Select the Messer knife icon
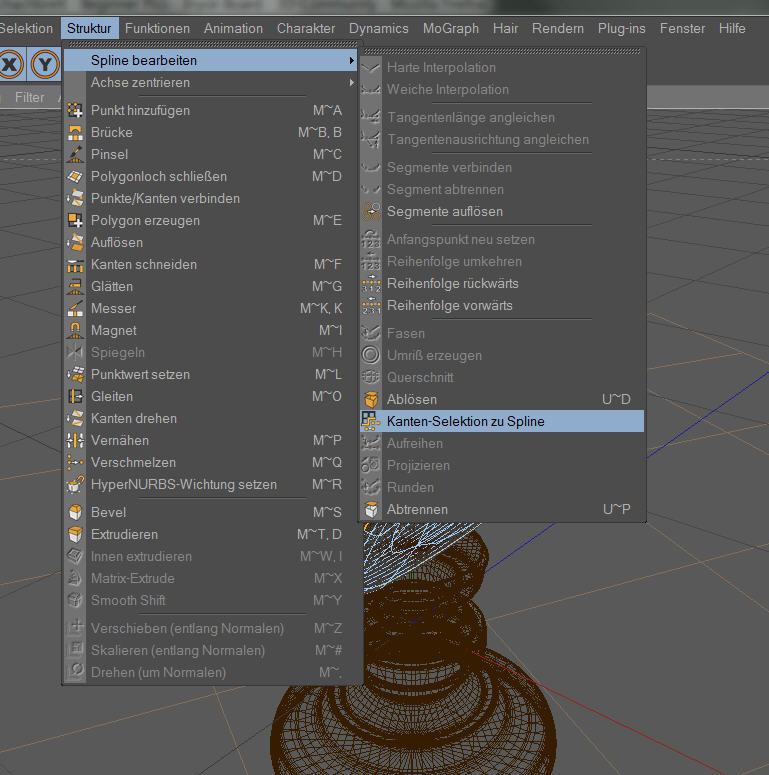The image size is (769, 775). coord(75,308)
